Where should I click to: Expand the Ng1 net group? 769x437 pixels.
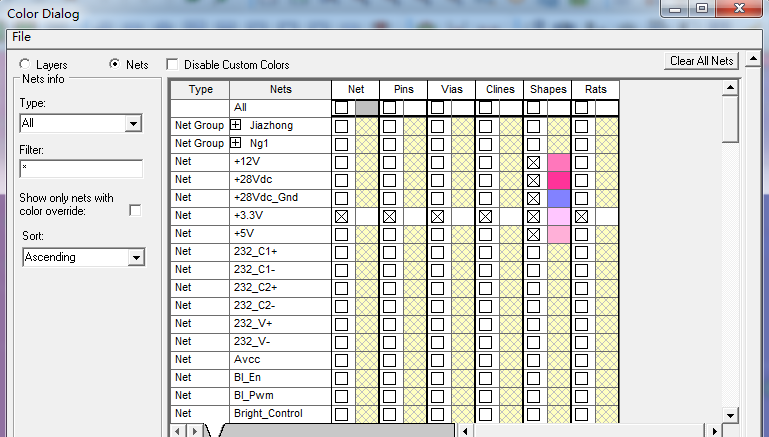point(236,143)
